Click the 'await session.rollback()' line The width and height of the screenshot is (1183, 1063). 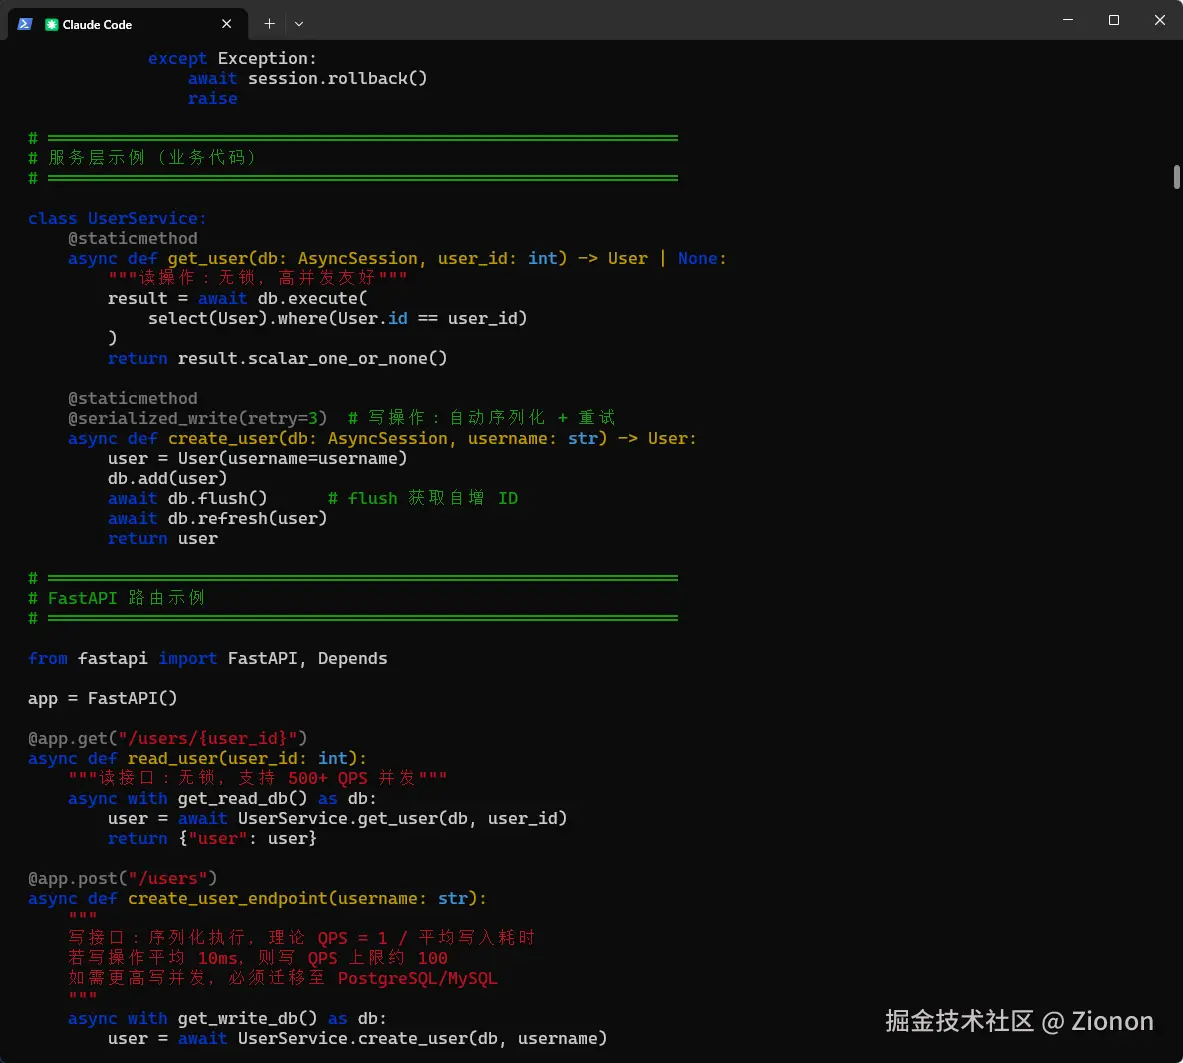click(x=307, y=78)
